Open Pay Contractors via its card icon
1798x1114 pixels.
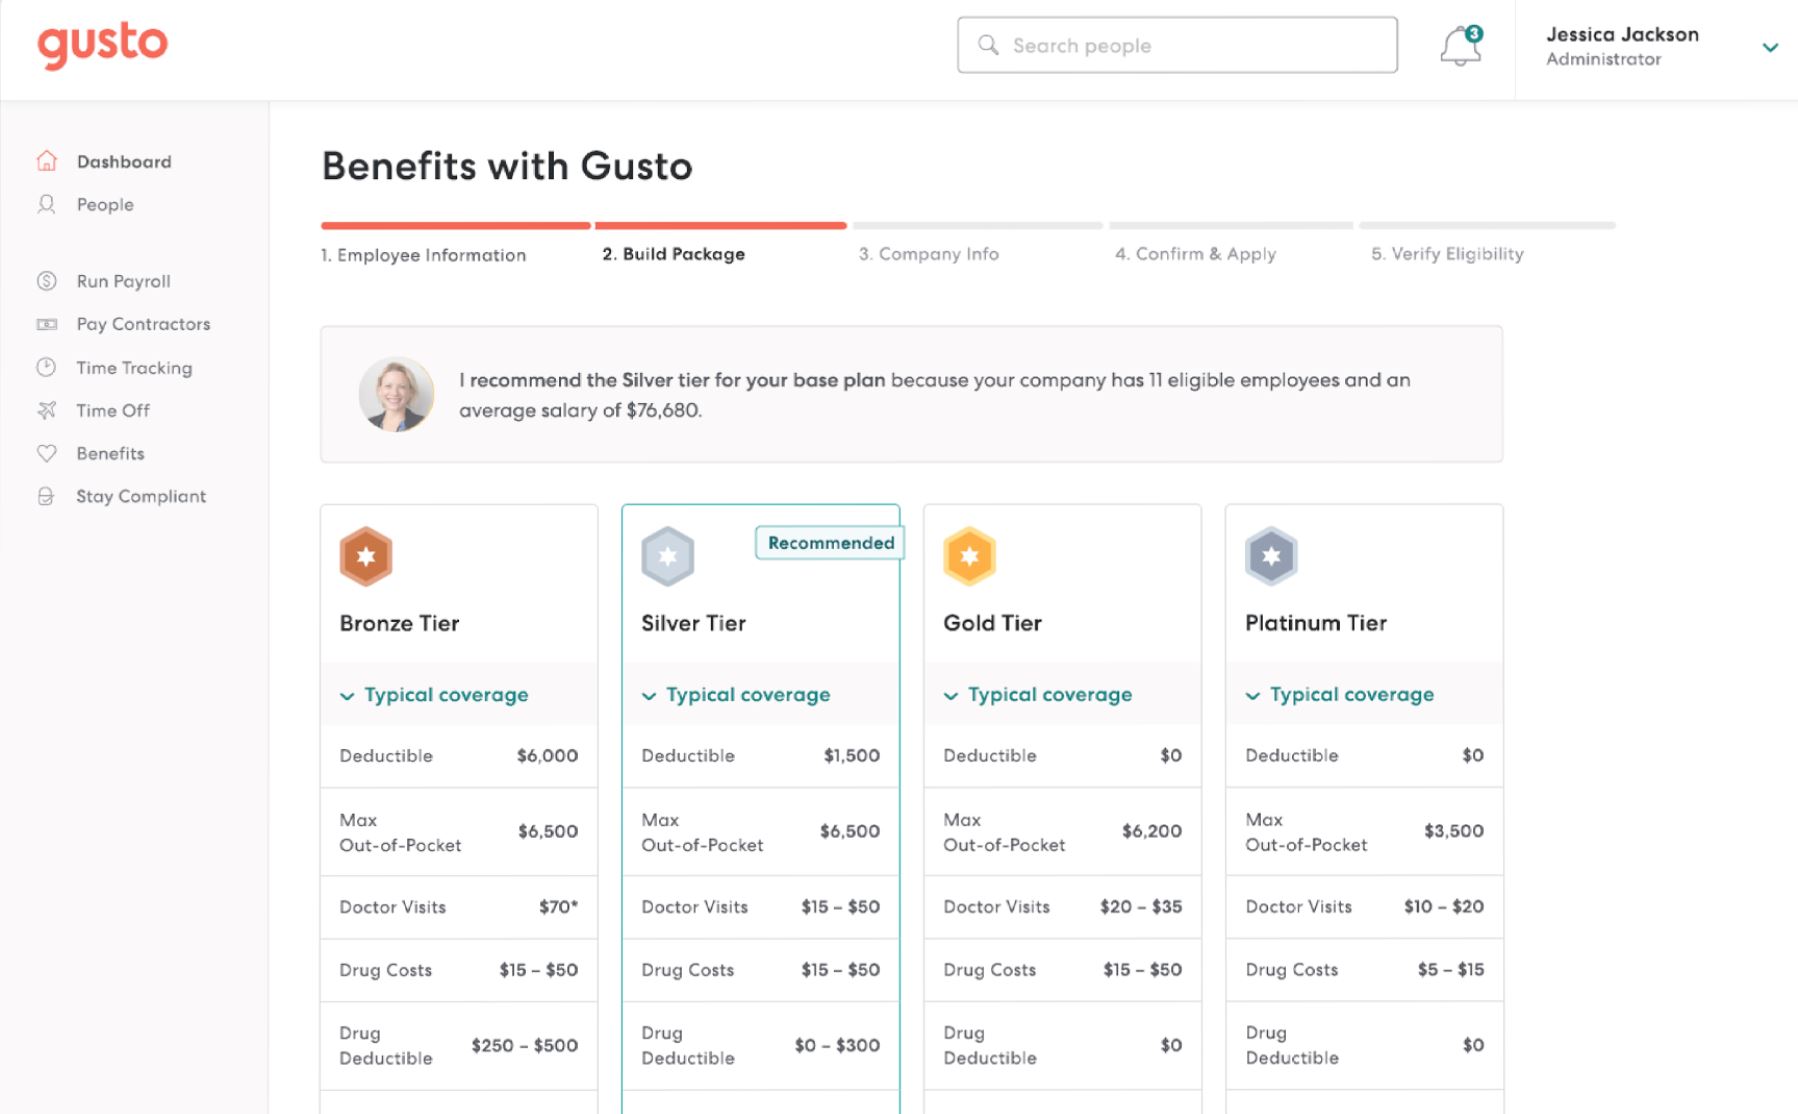coord(47,323)
